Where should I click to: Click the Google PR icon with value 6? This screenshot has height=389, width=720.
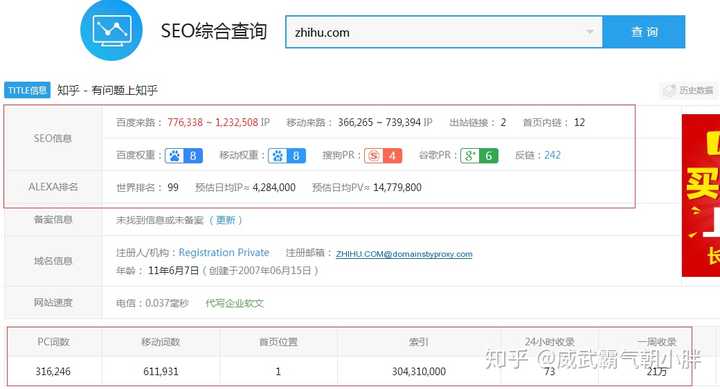pos(479,156)
